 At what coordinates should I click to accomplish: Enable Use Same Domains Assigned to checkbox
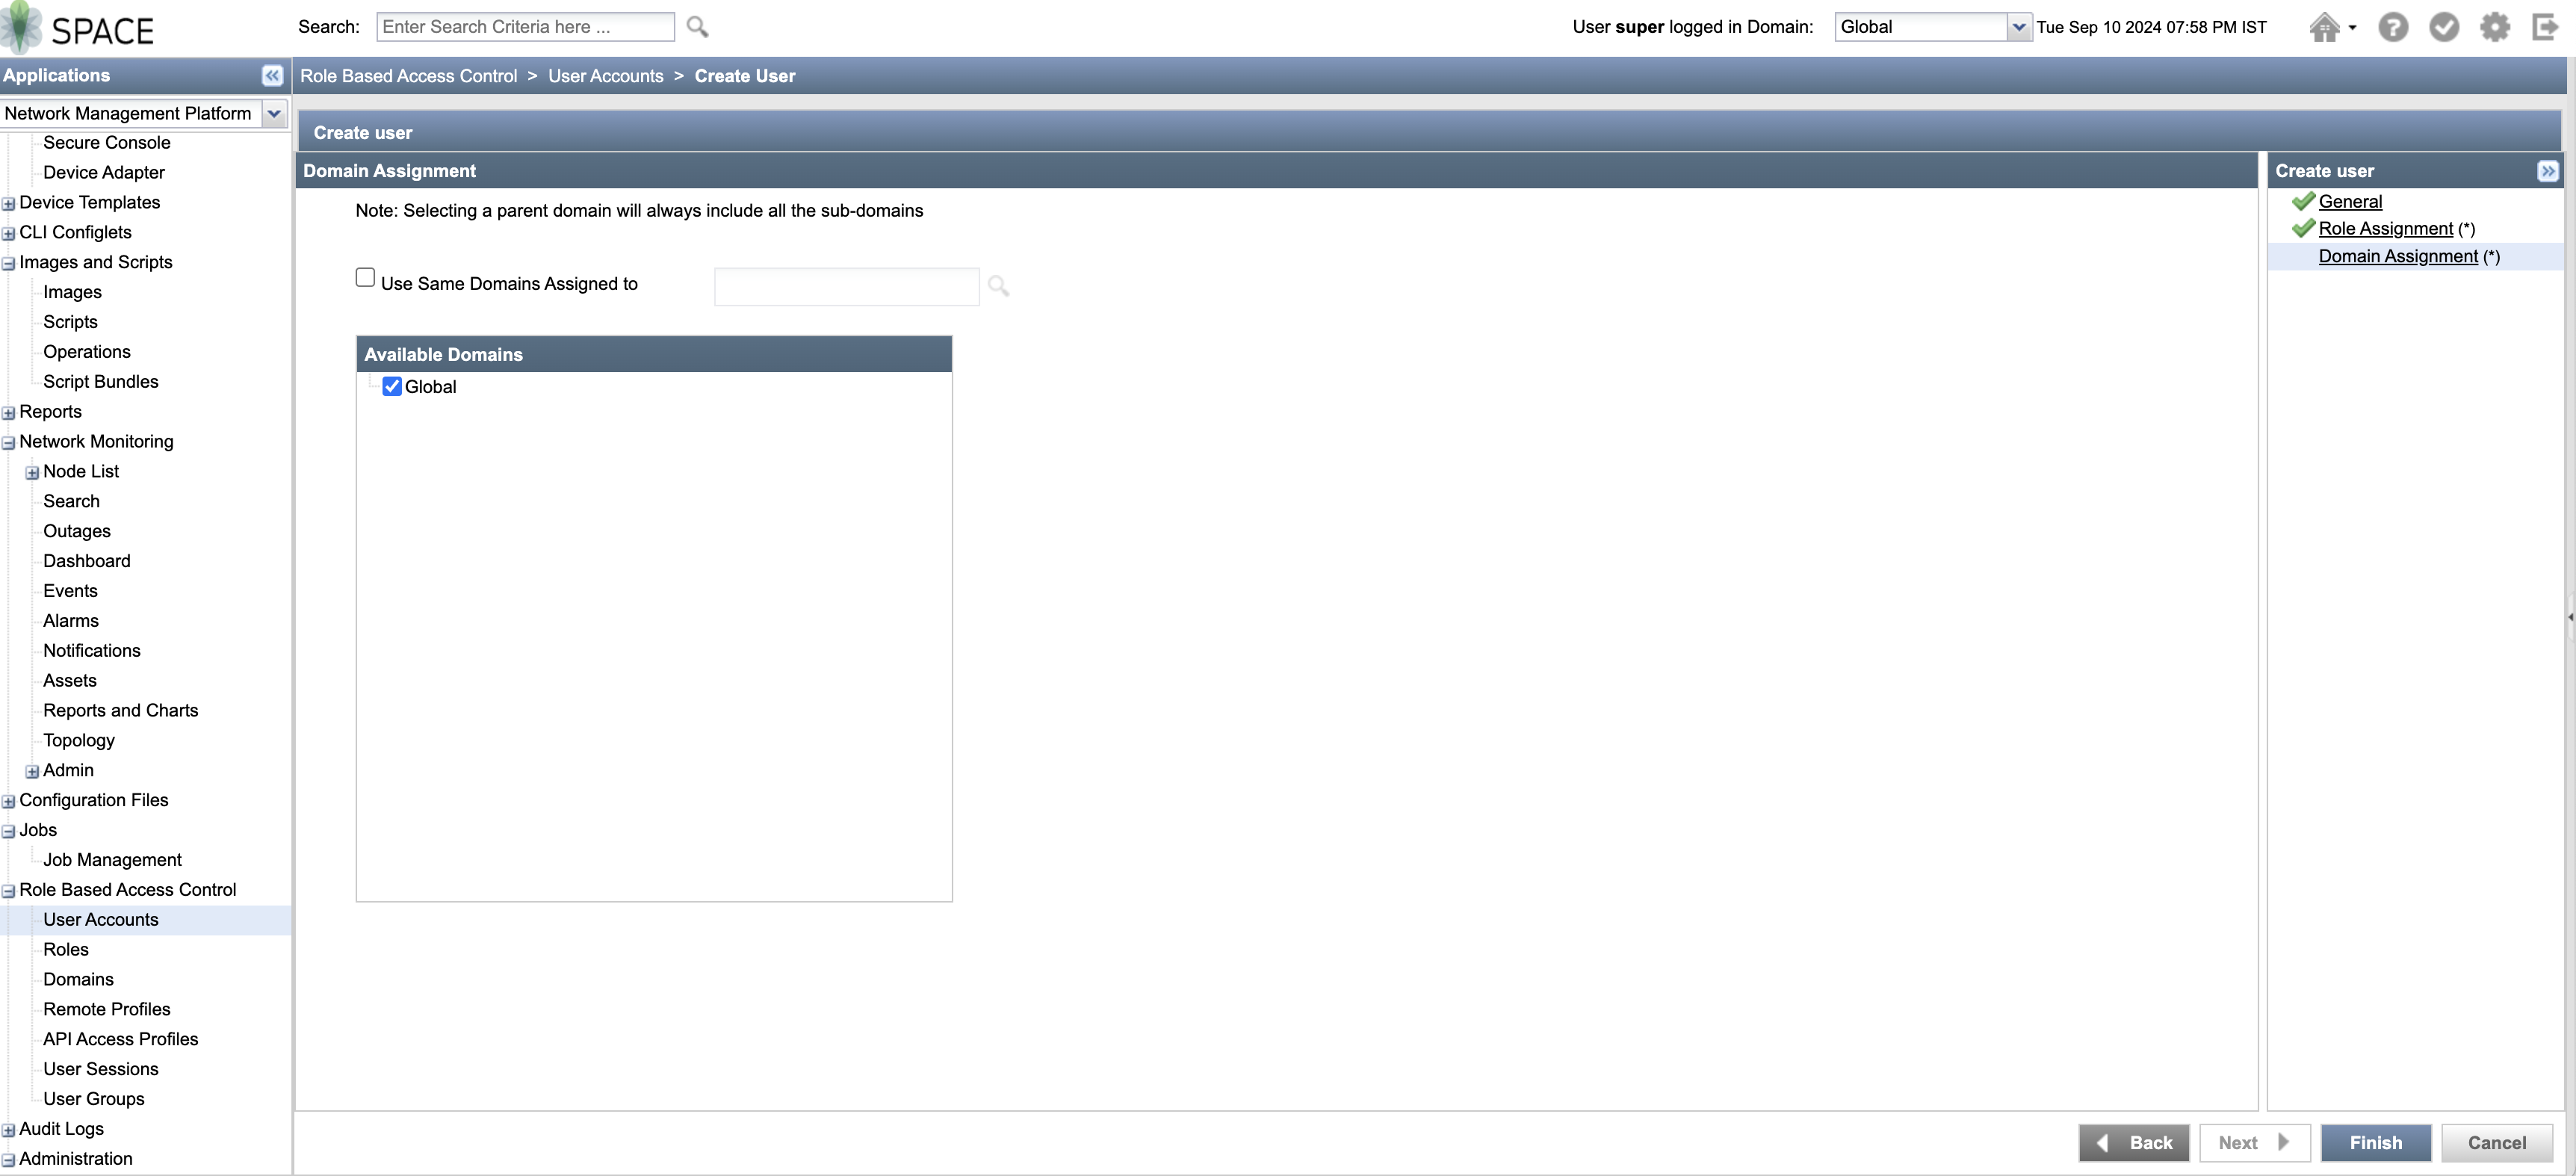pos(365,278)
